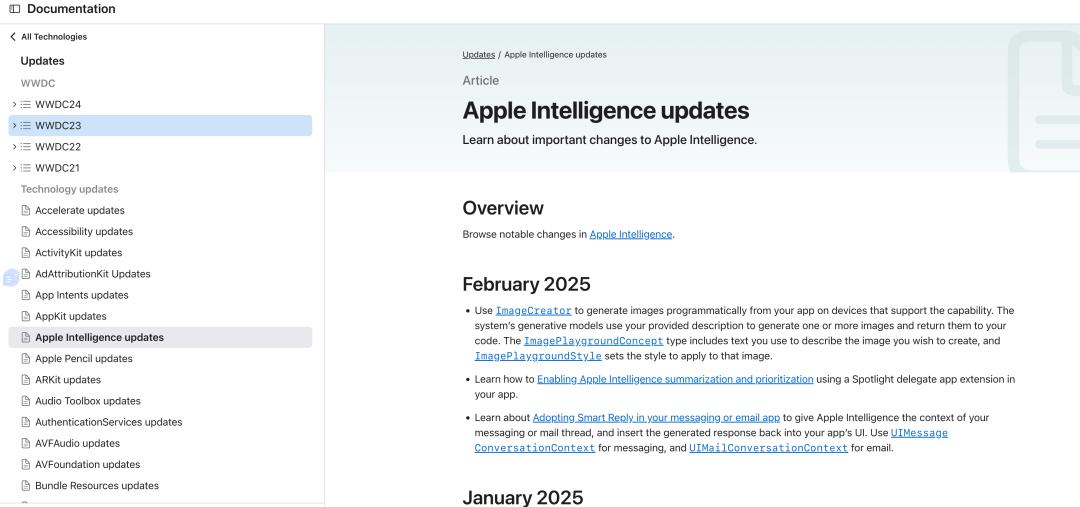Click the document icon beside AVFAudio updates
The image size is (1080, 507).
tap(26, 444)
